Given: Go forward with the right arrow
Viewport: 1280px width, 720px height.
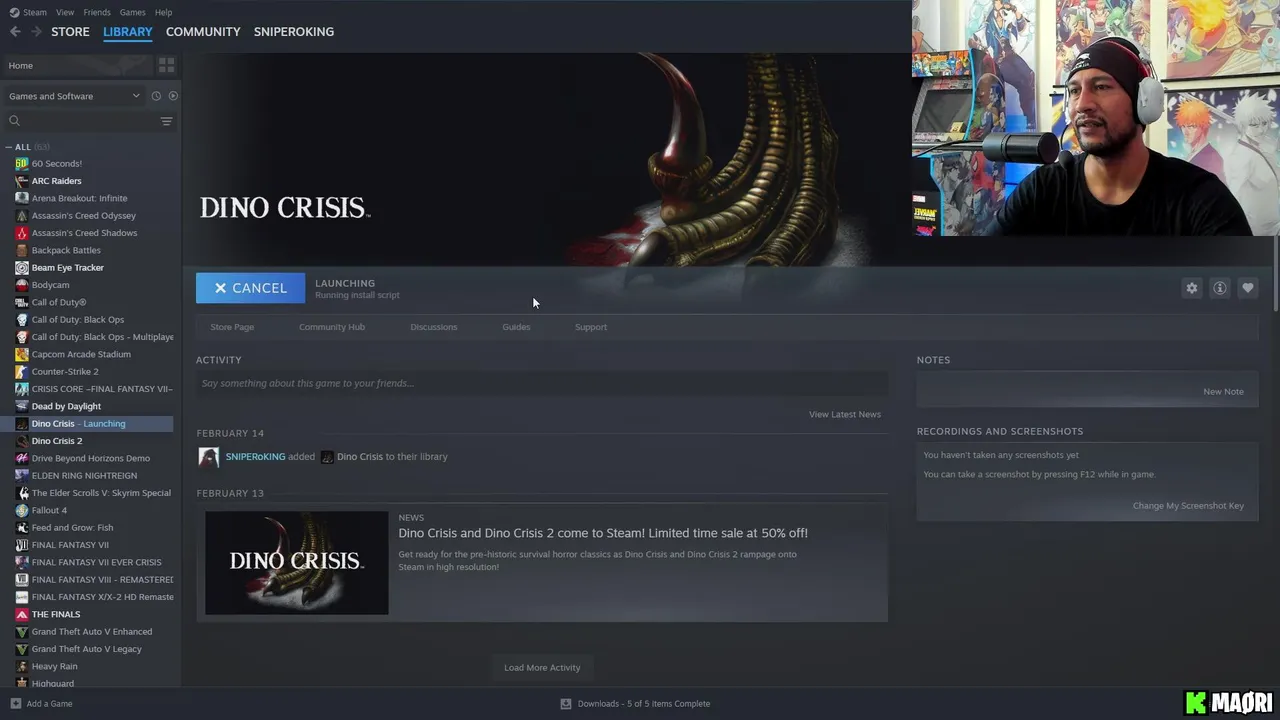Looking at the screenshot, I should 37,32.
